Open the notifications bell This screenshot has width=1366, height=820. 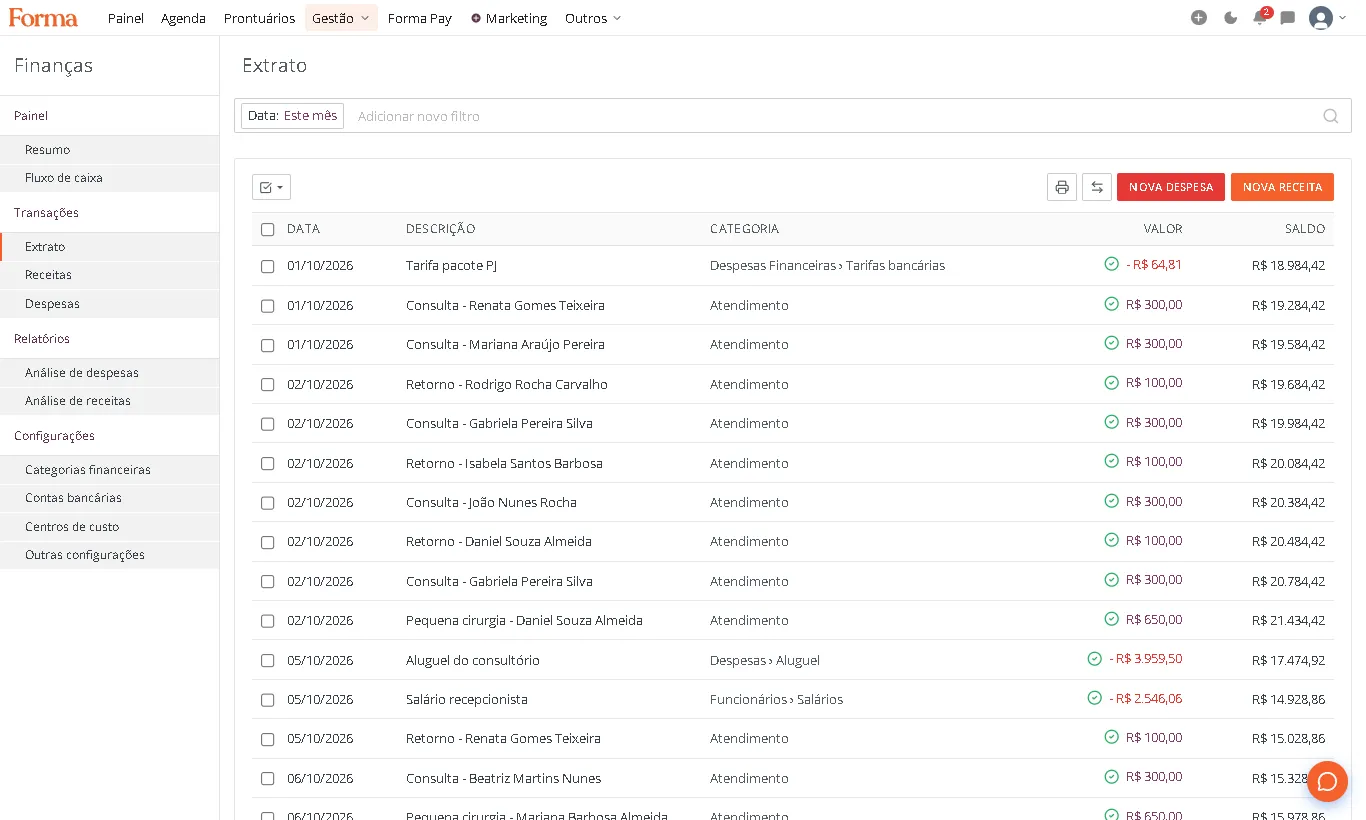click(x=1260, y=18)
